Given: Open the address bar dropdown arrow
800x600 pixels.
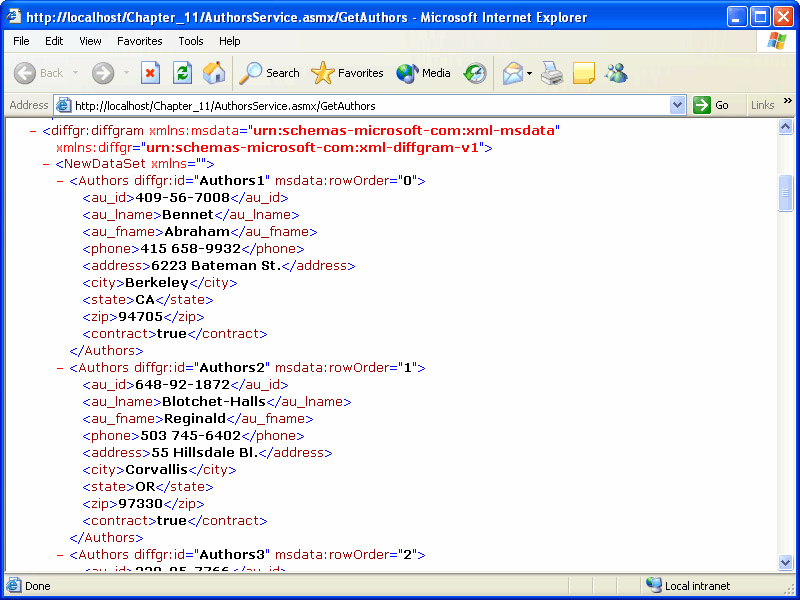Looking at the screenshot, I should [x=677, y=105].
